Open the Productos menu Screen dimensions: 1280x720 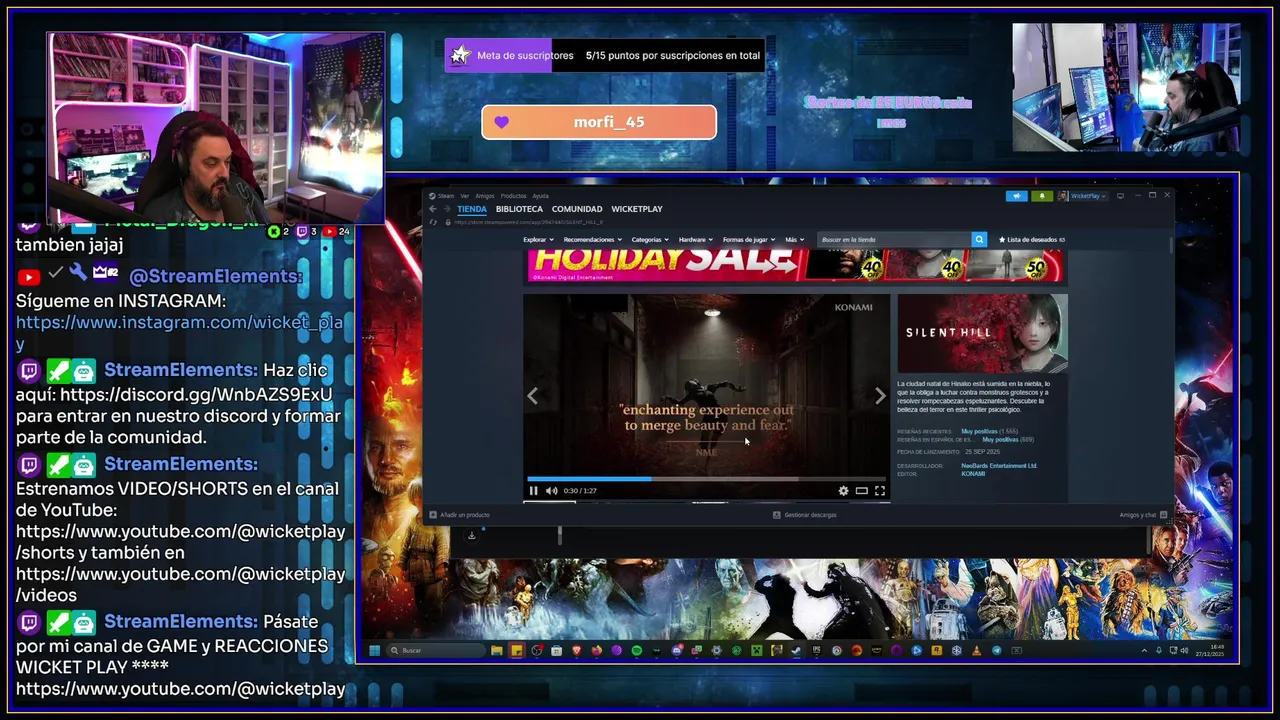pyautogui.click(x=513, y=196)
